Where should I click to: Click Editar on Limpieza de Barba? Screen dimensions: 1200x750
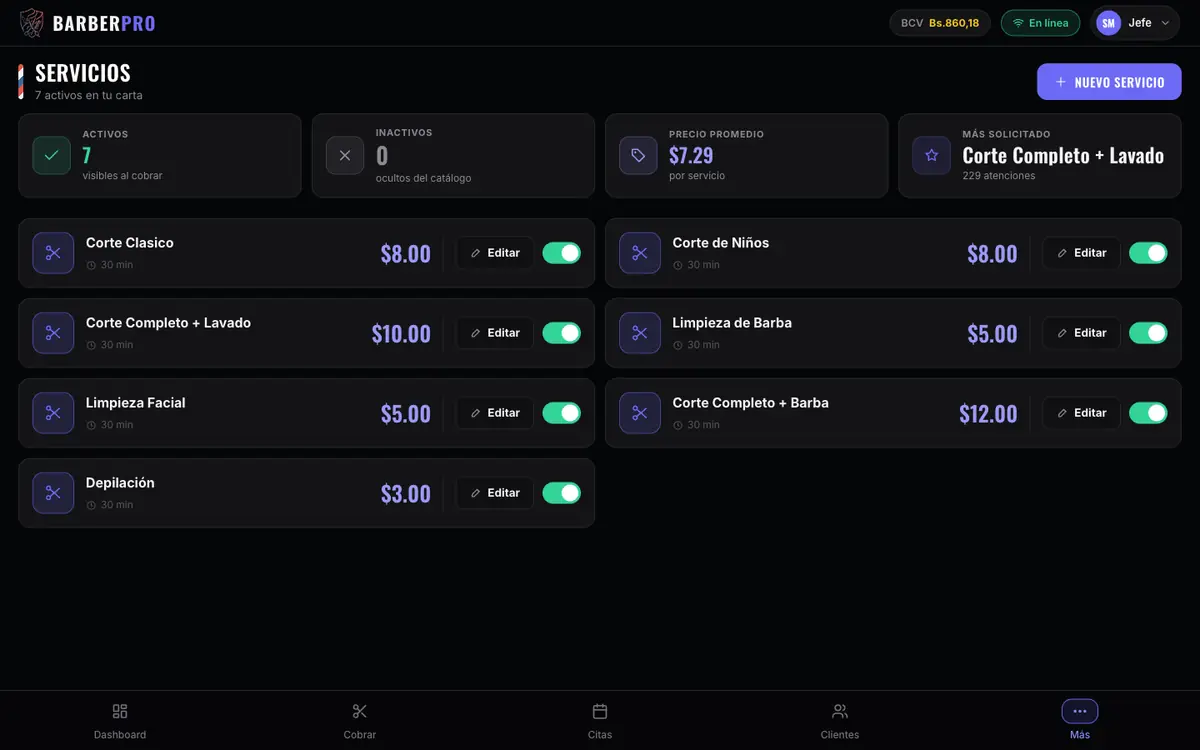[x=1082, y=333]
